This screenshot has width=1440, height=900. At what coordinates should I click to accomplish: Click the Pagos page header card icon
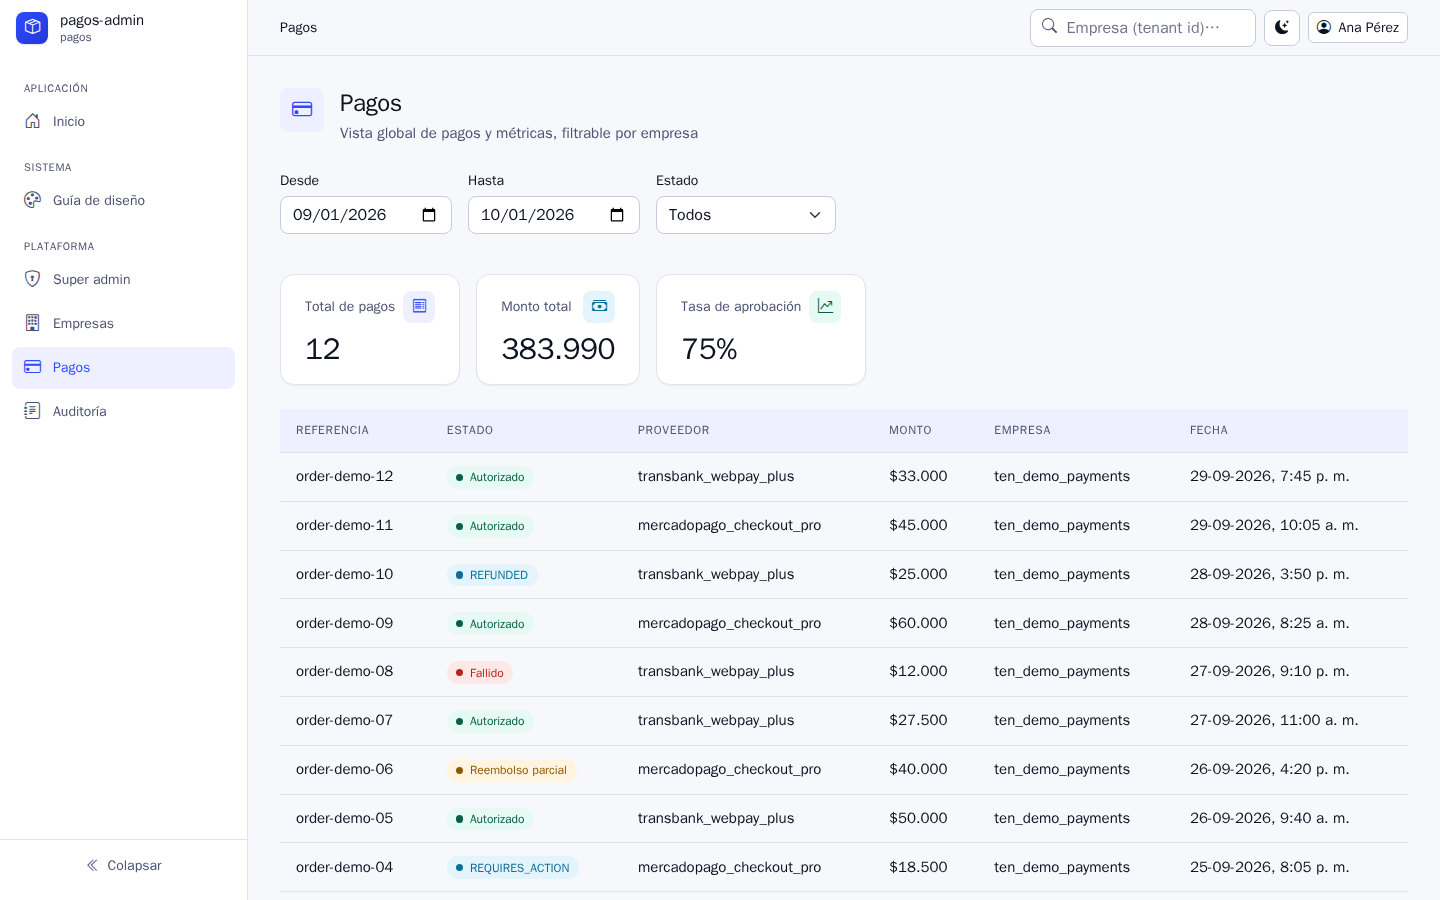302,110
